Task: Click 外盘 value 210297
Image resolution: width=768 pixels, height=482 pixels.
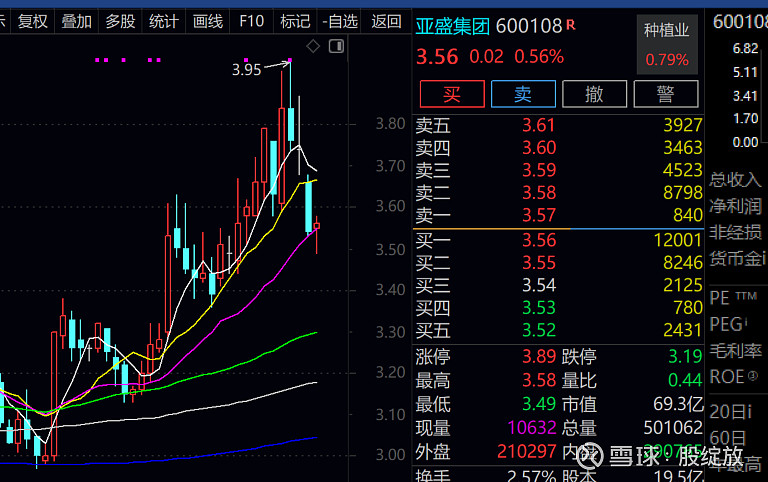Action: 527,452
